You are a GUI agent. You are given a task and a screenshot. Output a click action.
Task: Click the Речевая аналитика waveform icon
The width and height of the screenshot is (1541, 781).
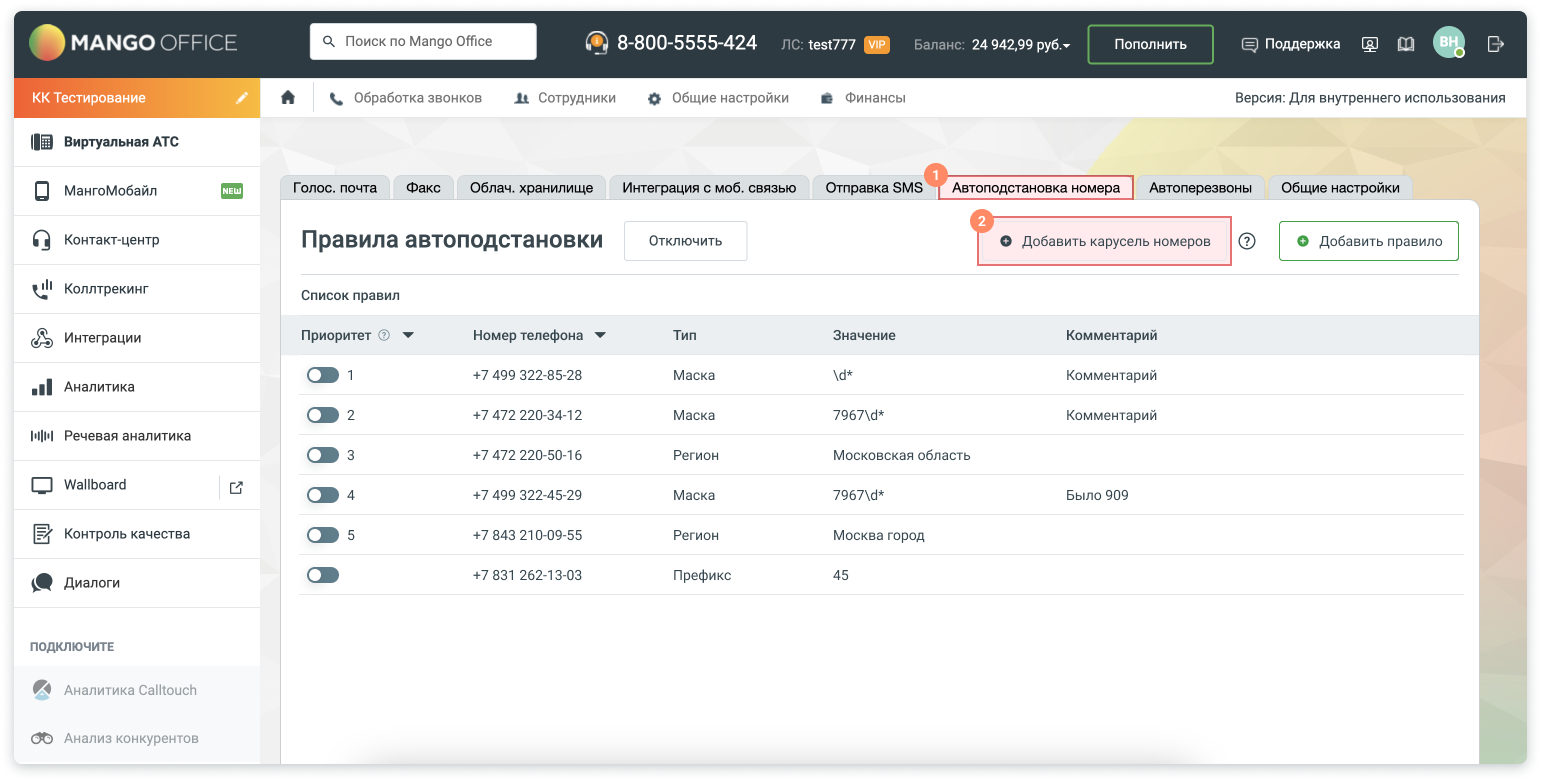[42, 436]
